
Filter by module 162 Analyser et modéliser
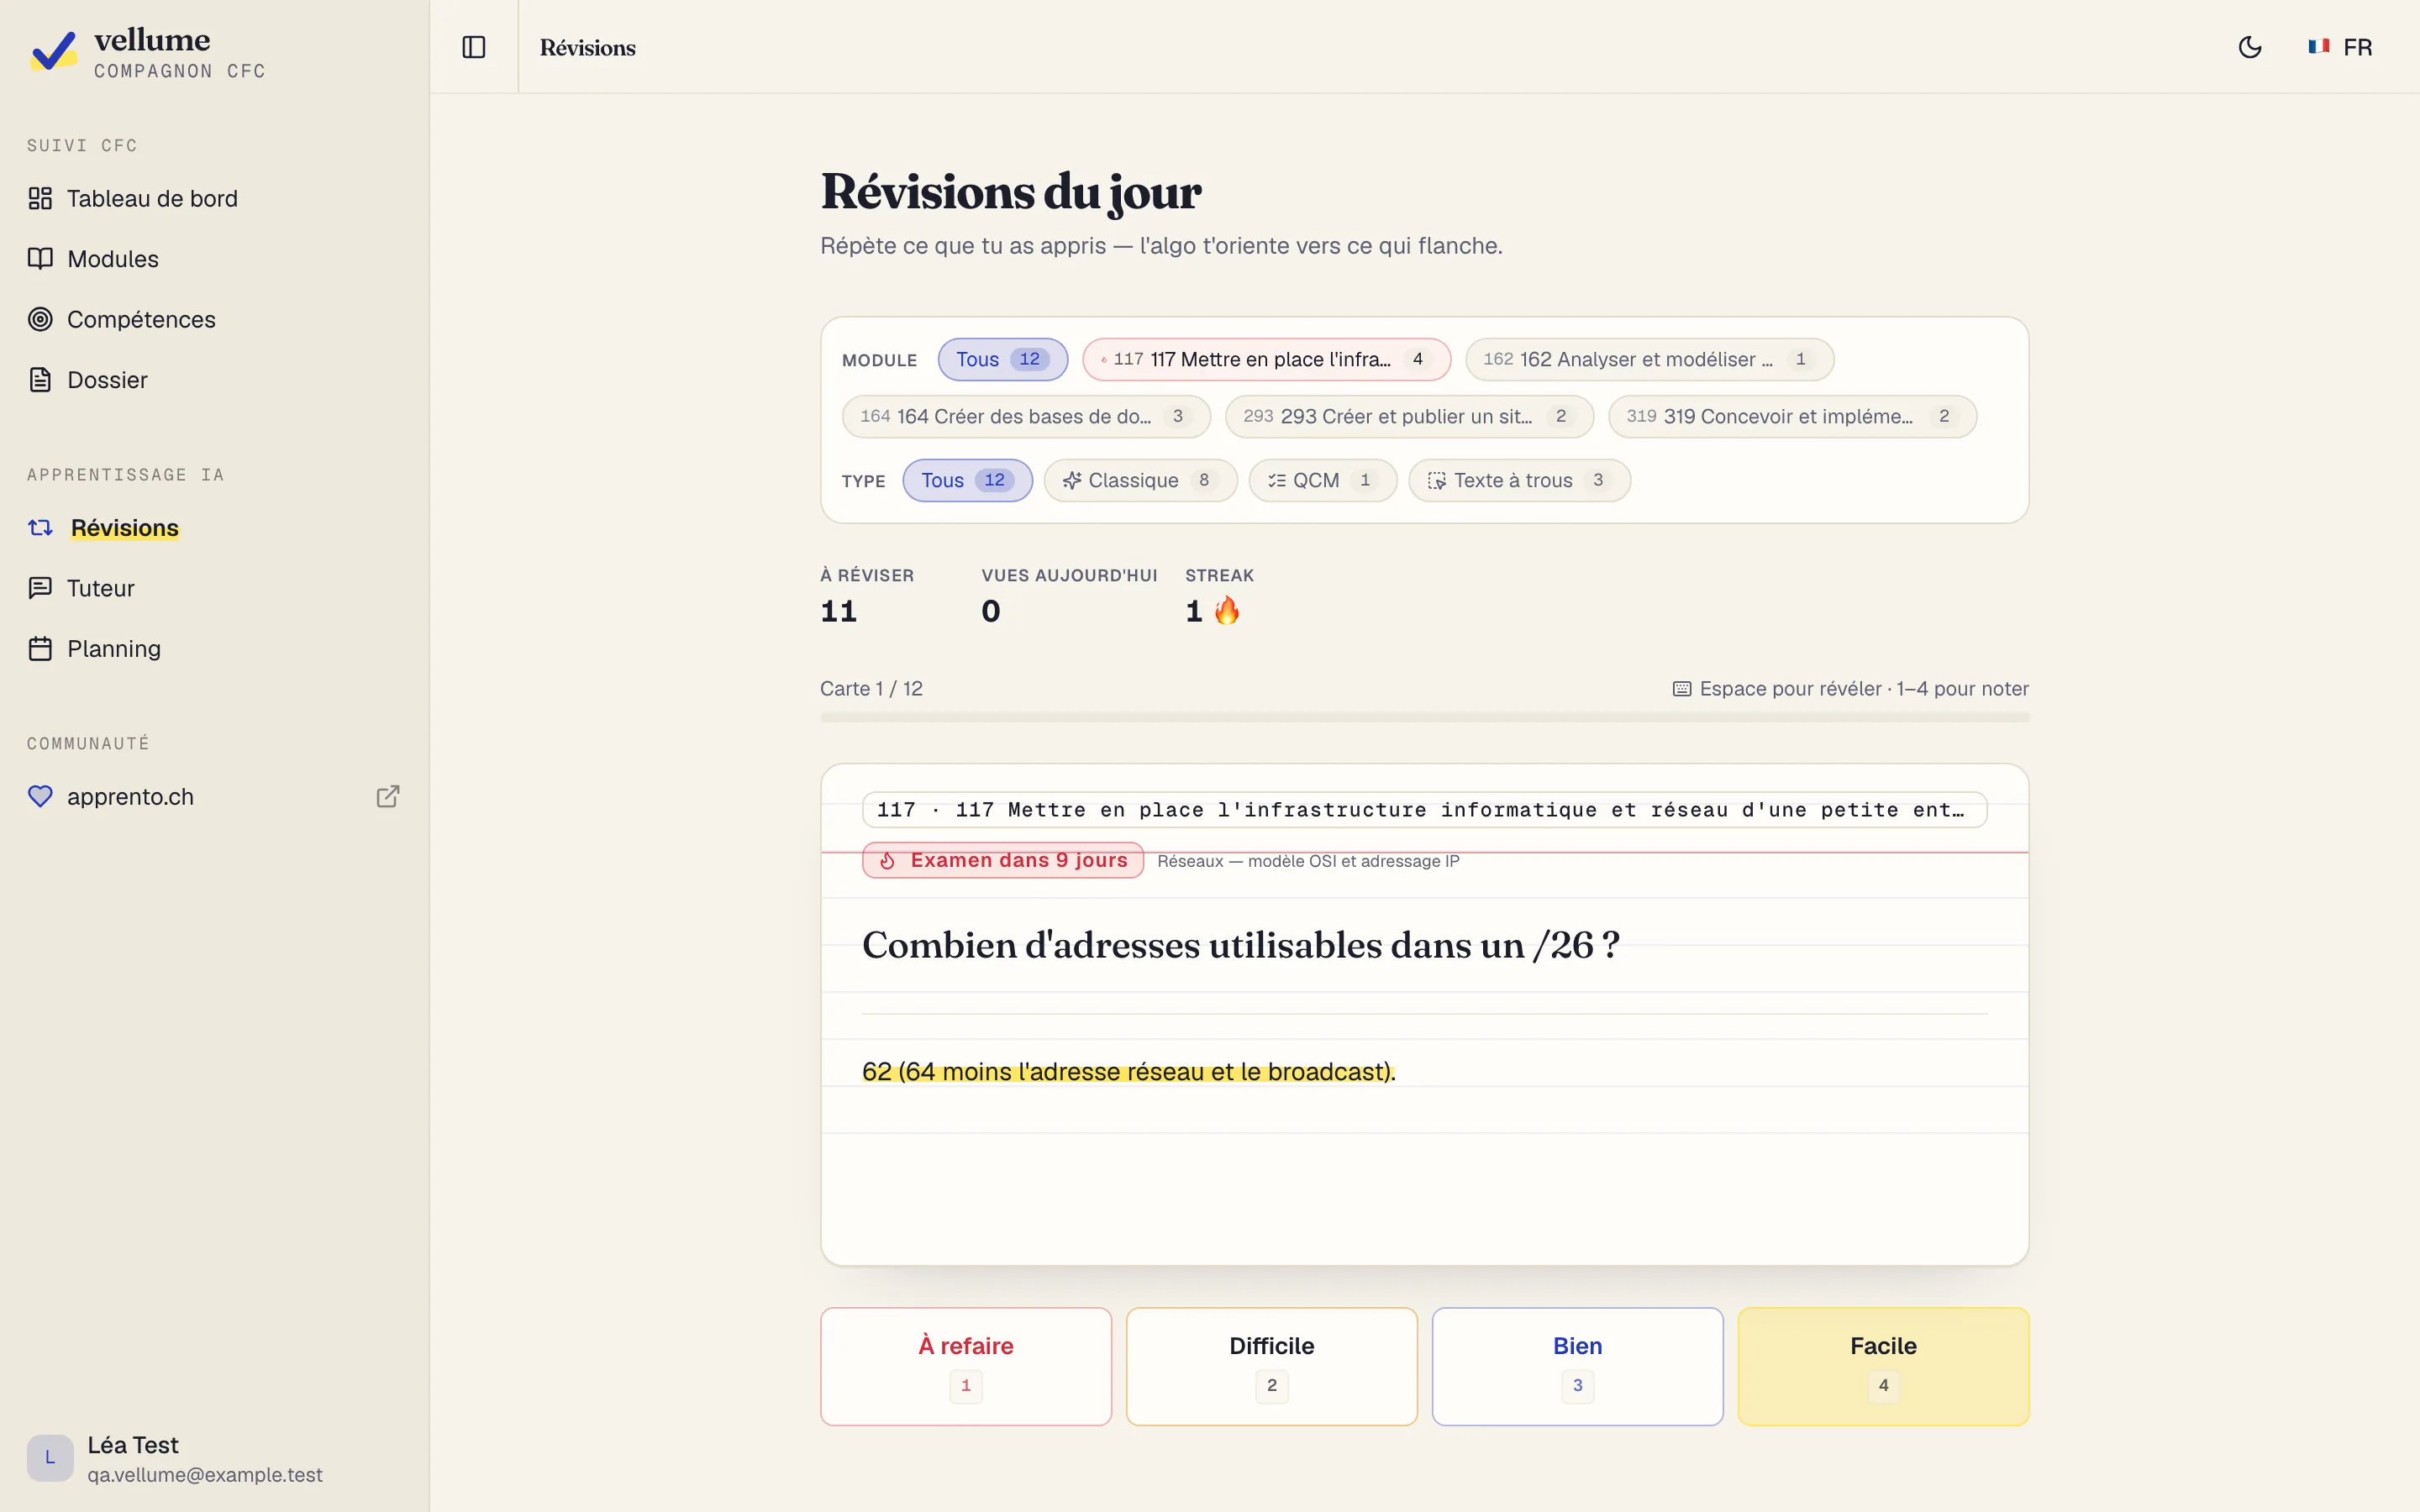pyautogui.click(x=1649, y=359)
